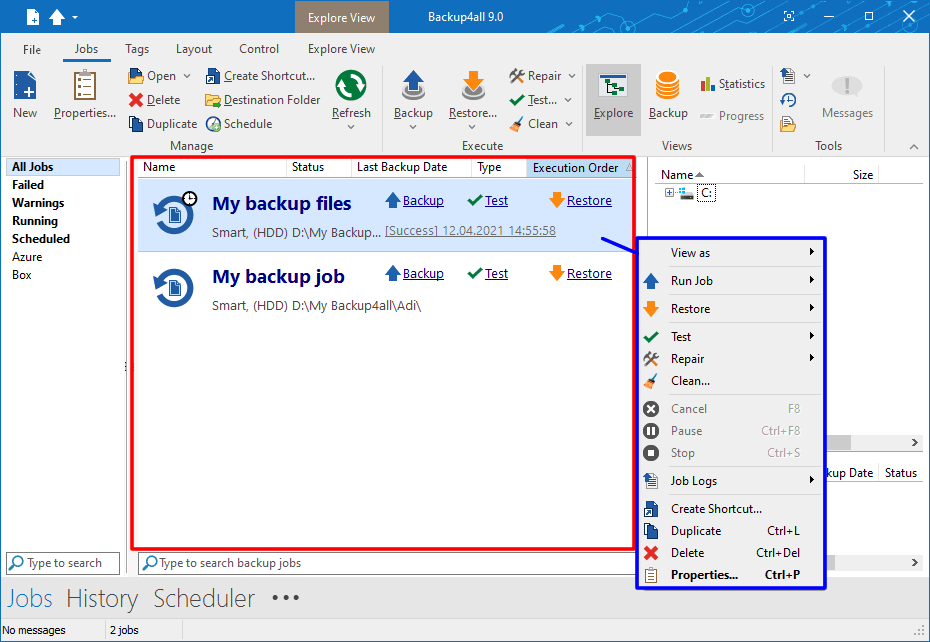Select the Warnings jobs filter
This screenshot has width=930, height=642.
[x=38, y=203]
